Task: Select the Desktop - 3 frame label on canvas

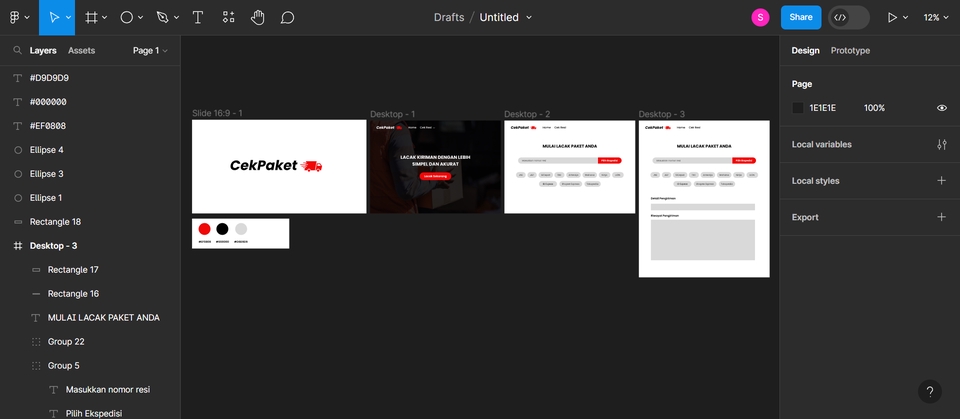Action: click(662, 114)
